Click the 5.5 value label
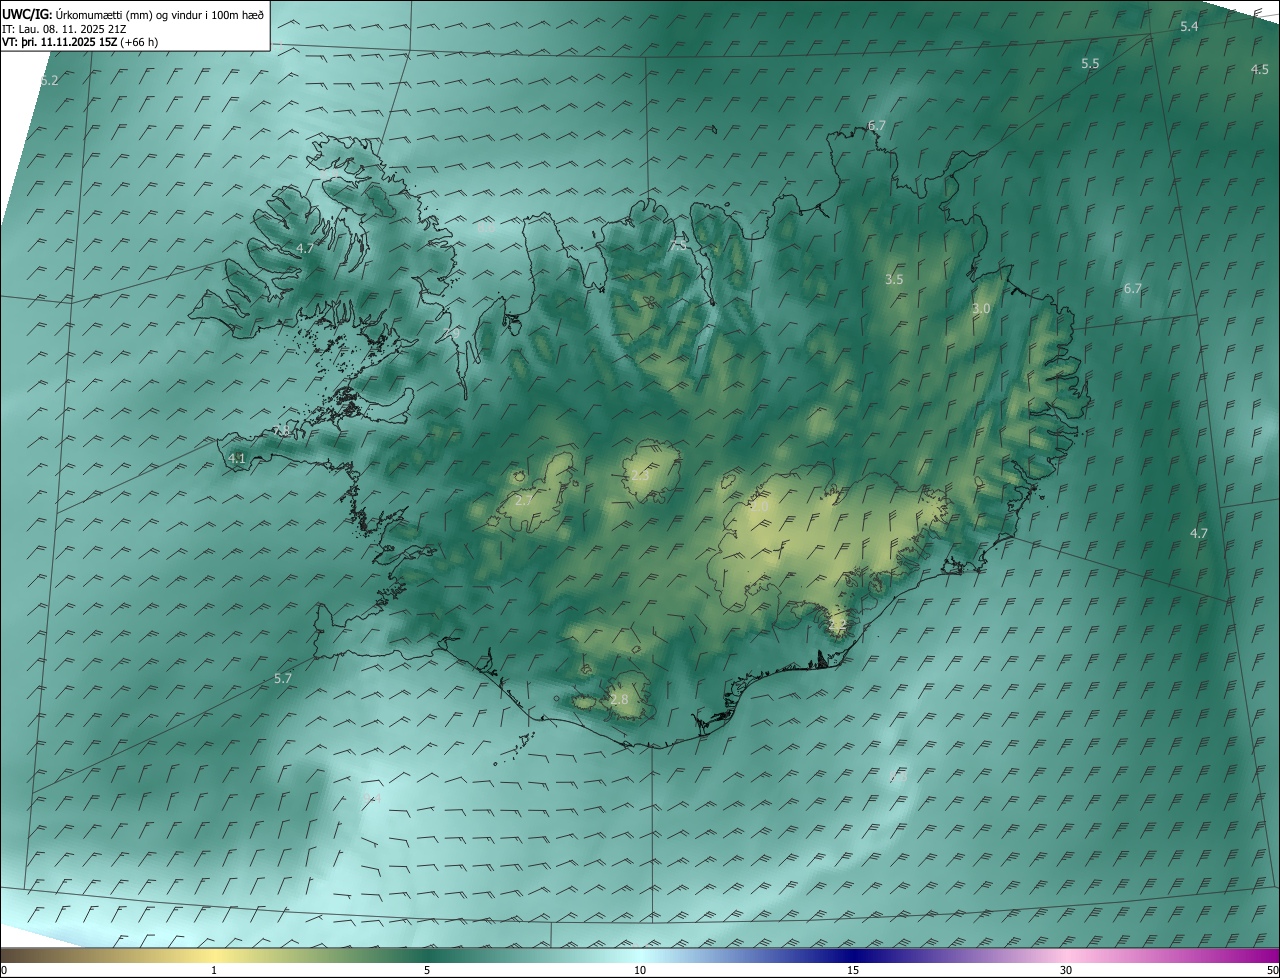 [x=1090, y=64]
